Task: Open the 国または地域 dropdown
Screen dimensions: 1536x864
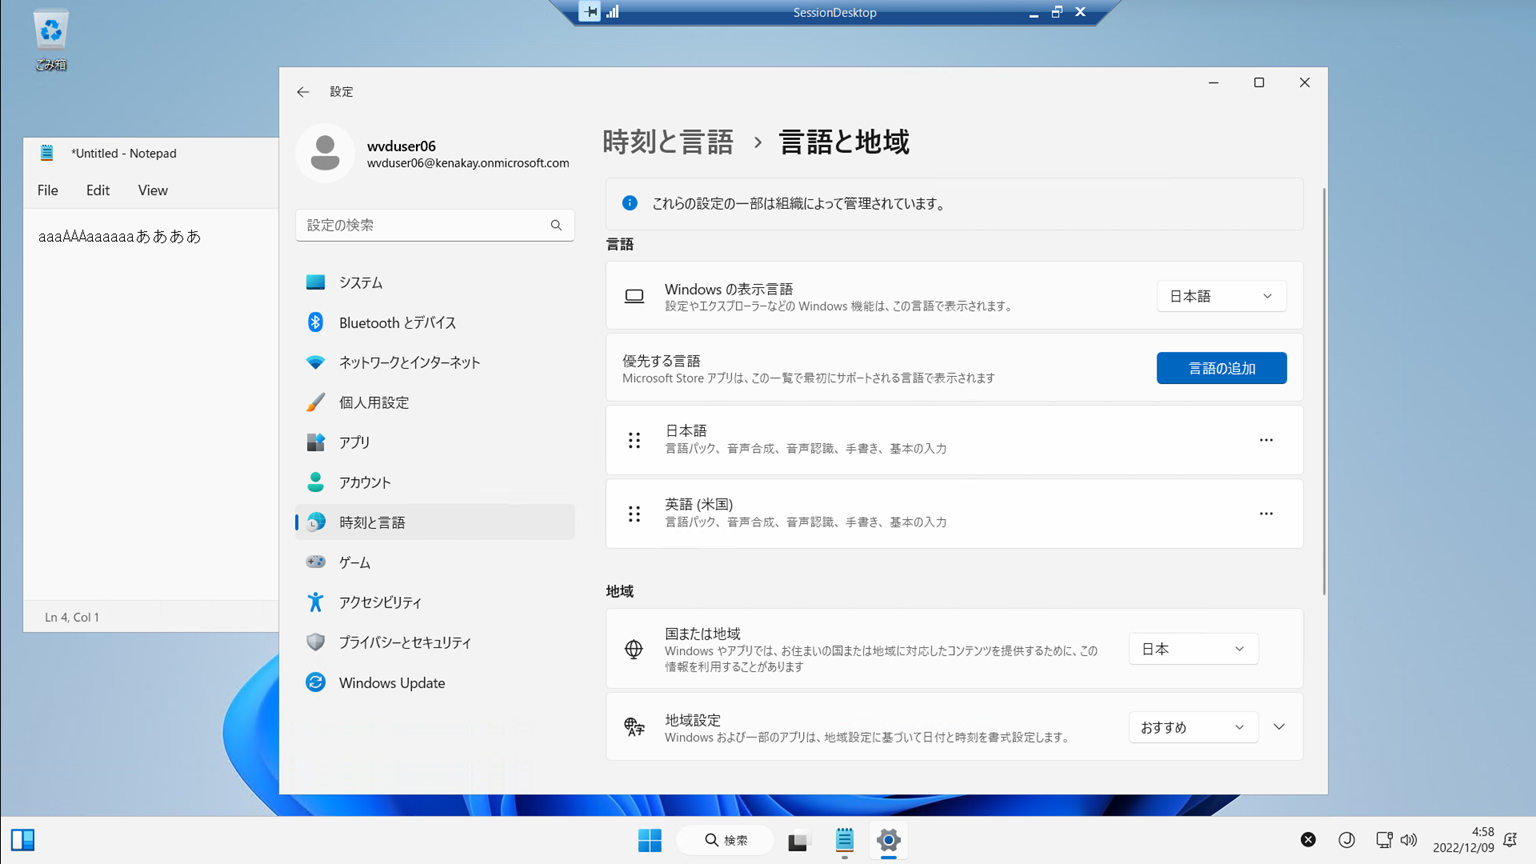Action: (x=1193, y=649)
